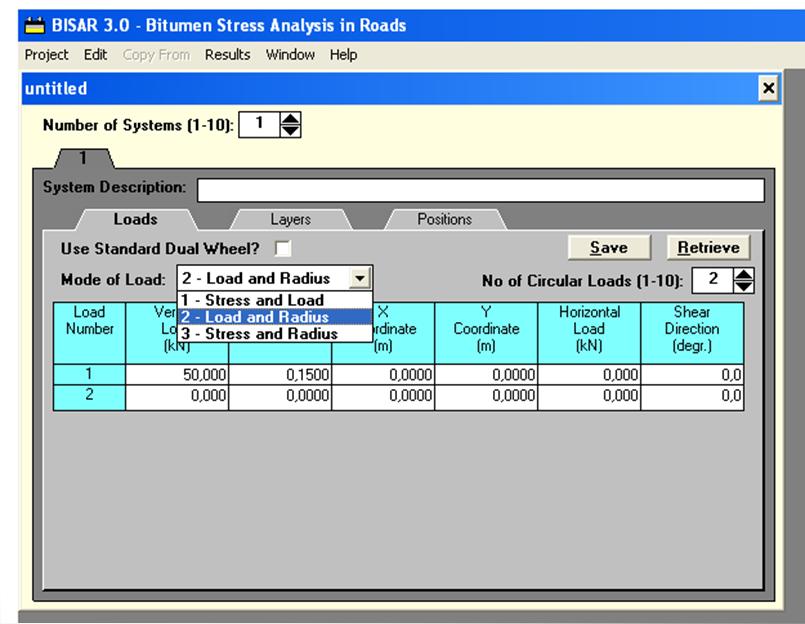Click radius cell 0,1500 in row 1
The image size is (805, 624).
click(280, 375)
